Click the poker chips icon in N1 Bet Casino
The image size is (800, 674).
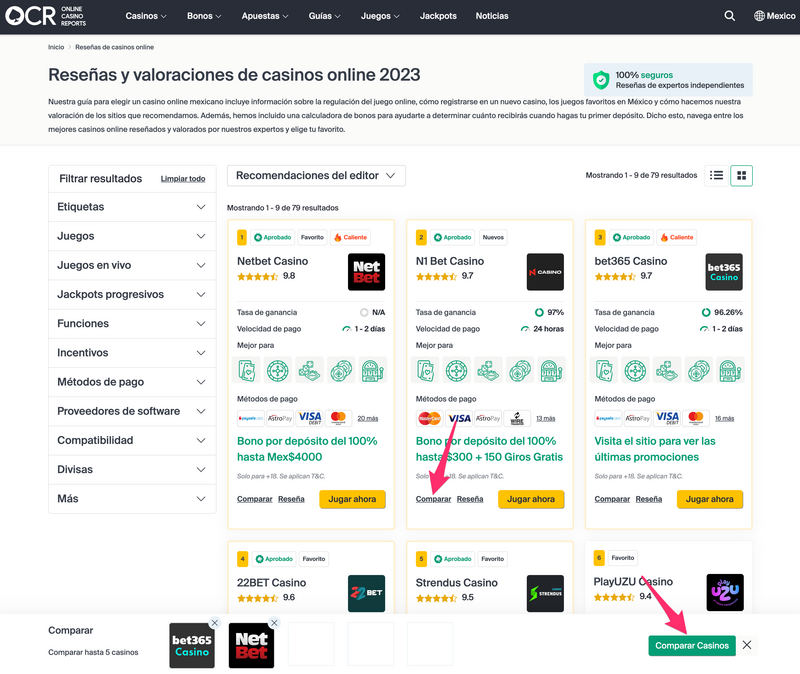click(x=519, y=371)
